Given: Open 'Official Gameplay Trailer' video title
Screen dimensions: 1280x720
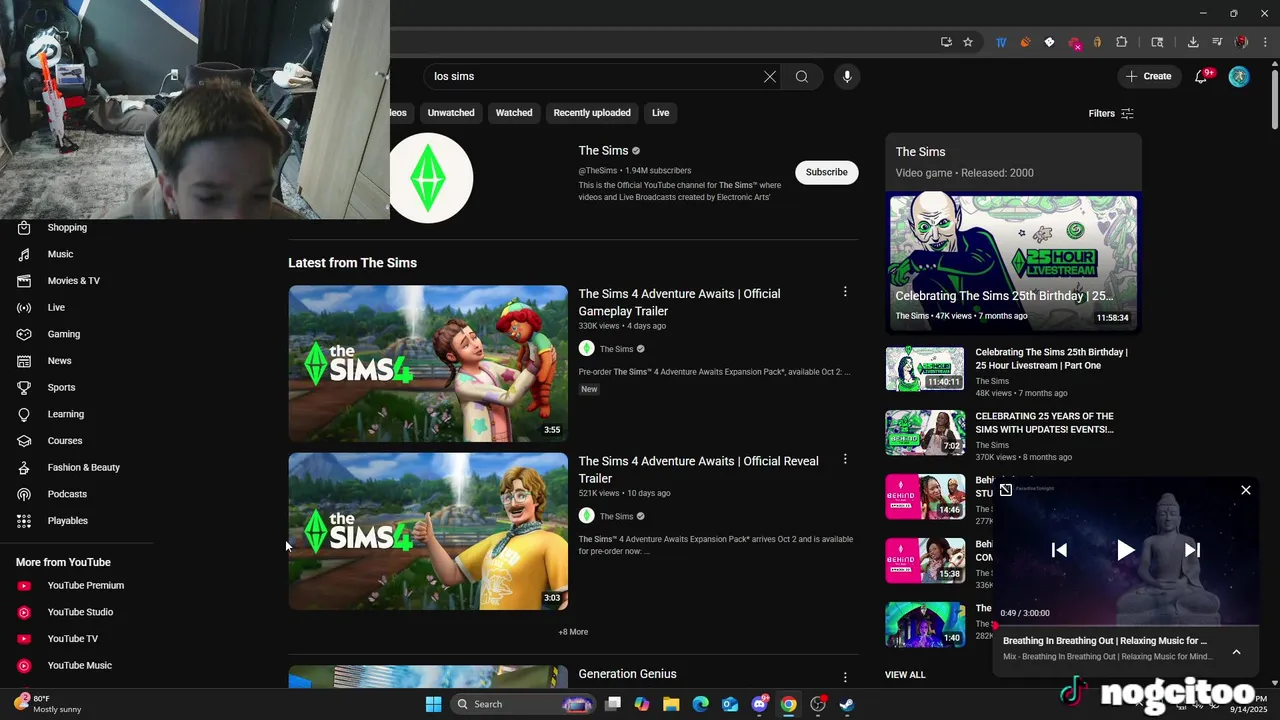Looking at the screenshot, I should coord(679,302).
